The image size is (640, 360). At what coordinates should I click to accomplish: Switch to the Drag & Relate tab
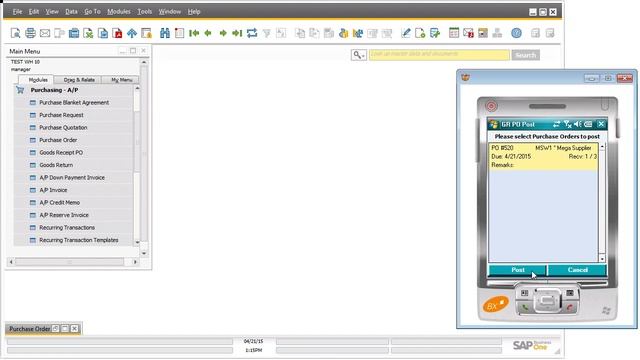(x=79, y=80)
